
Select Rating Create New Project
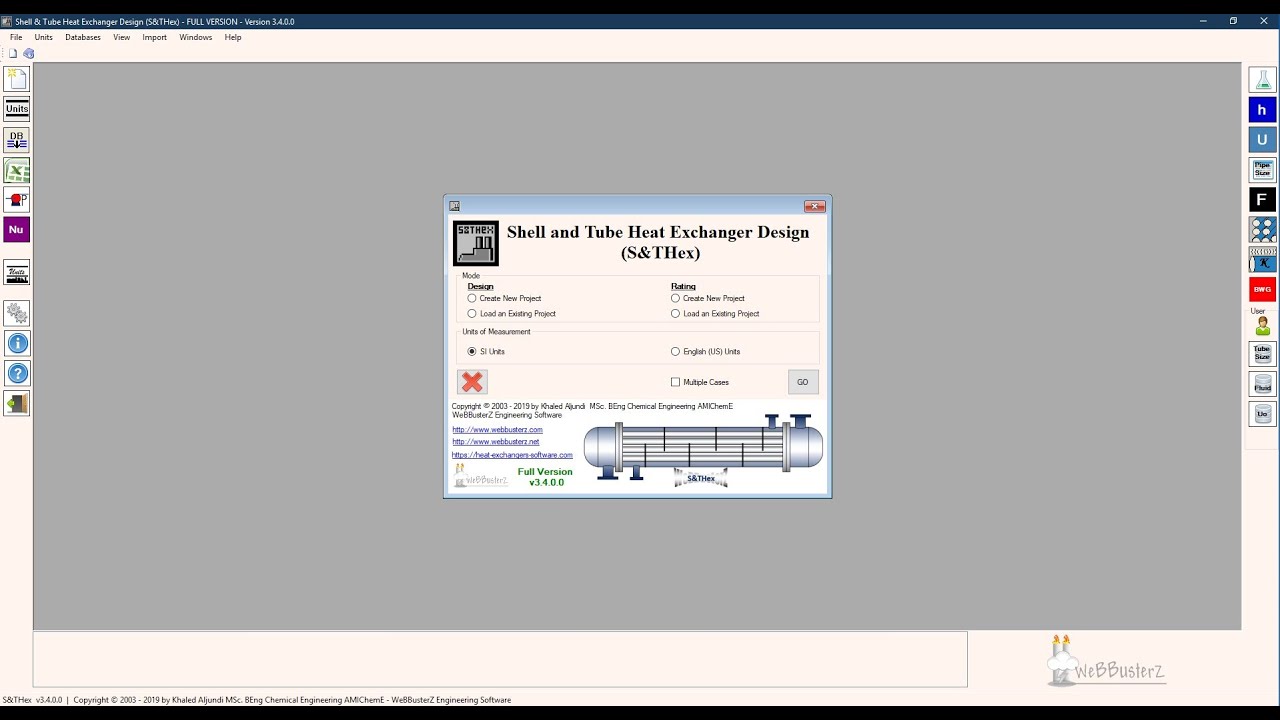[x=708, y=298]
